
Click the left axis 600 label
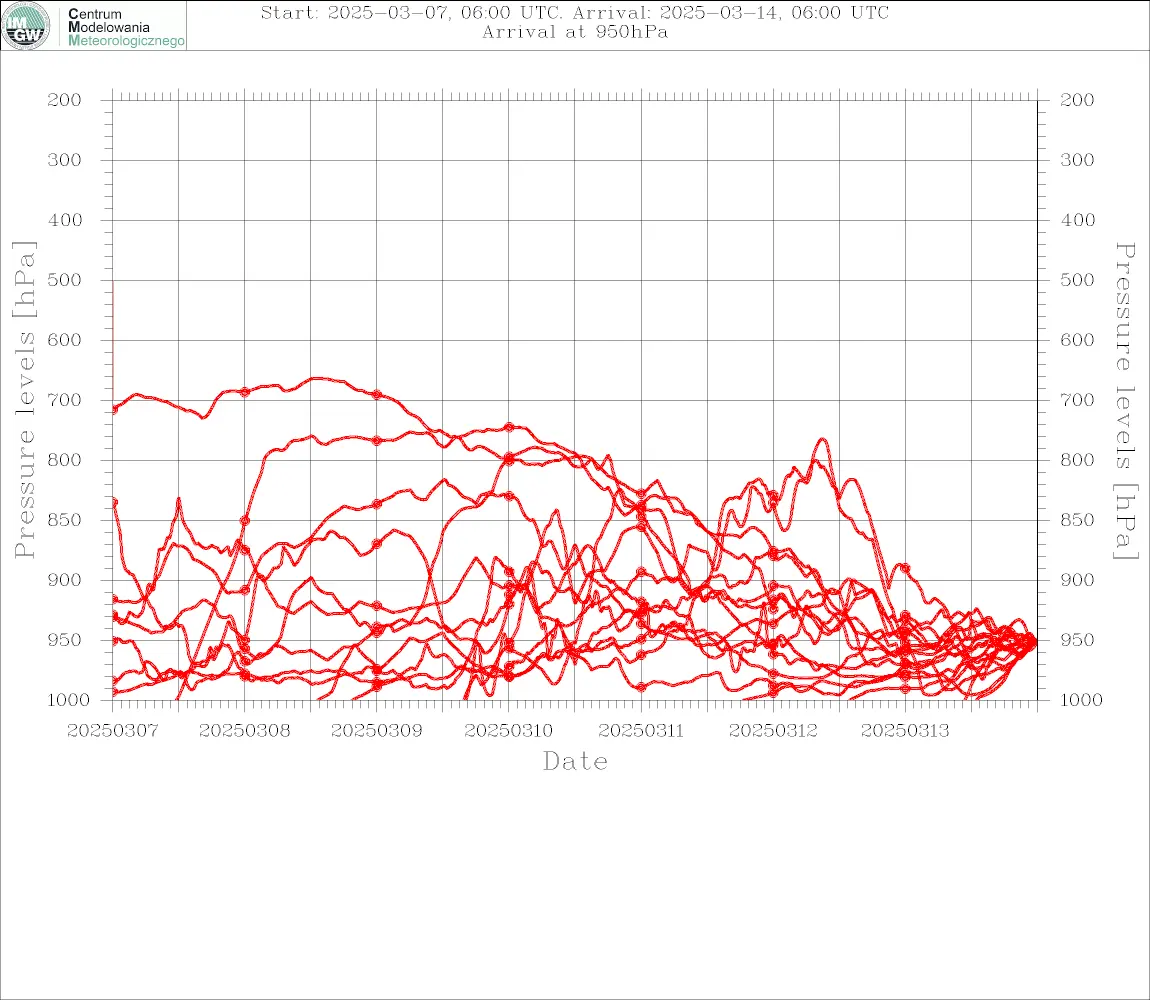pyautogui.click(x=65, y=340)
